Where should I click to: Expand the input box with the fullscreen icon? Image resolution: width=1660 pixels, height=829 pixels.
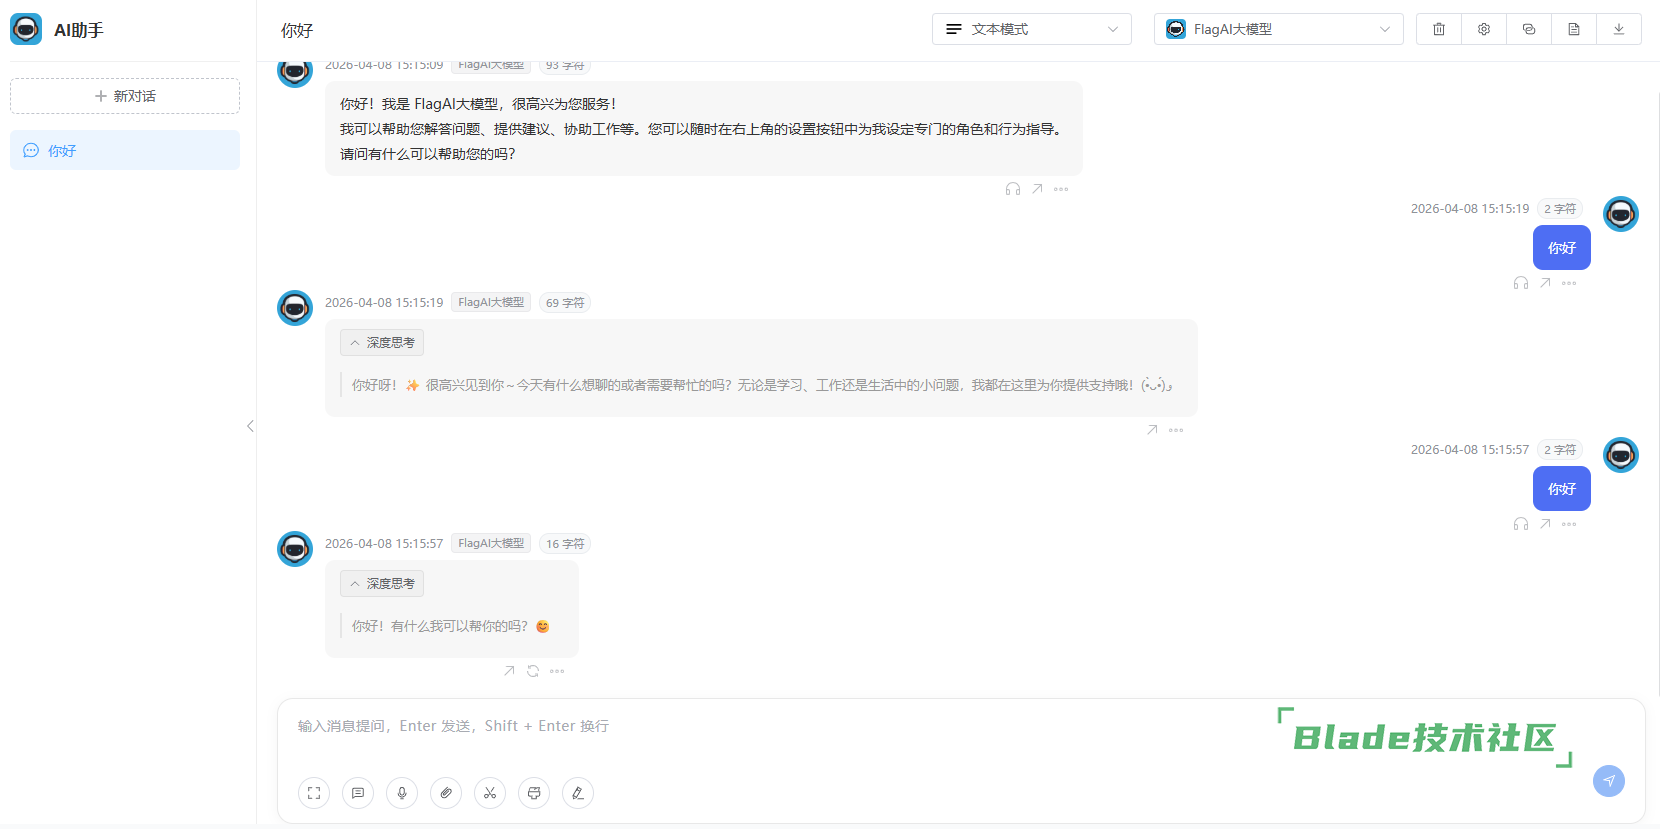tap(314, 793)
